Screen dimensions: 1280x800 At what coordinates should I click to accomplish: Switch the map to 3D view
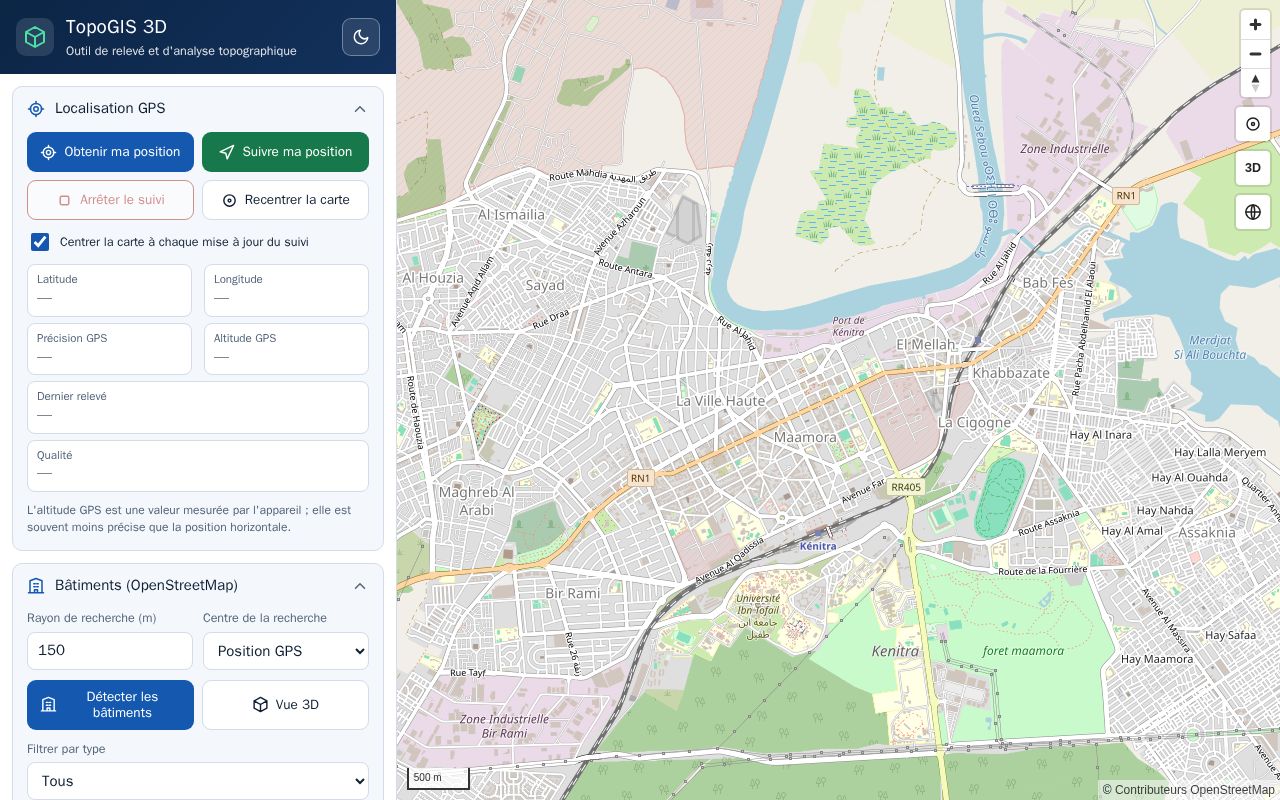[1253, 168]
